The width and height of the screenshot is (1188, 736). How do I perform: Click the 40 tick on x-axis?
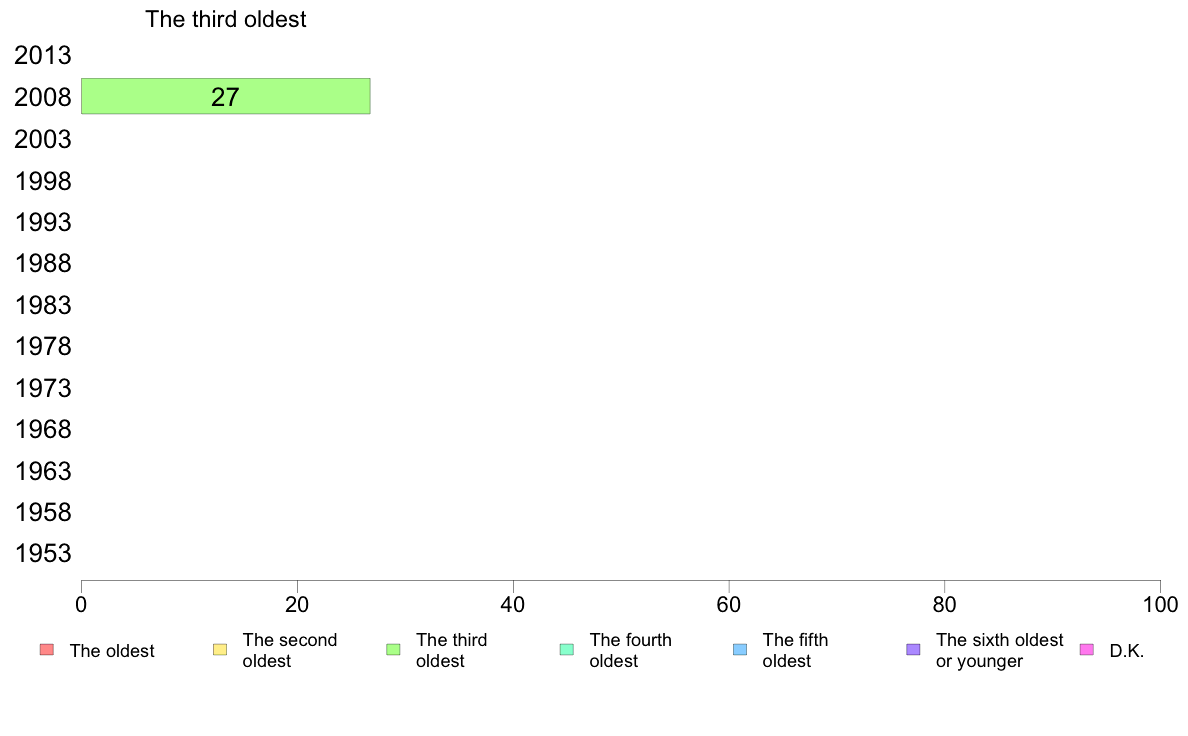[x=513, y=604]
